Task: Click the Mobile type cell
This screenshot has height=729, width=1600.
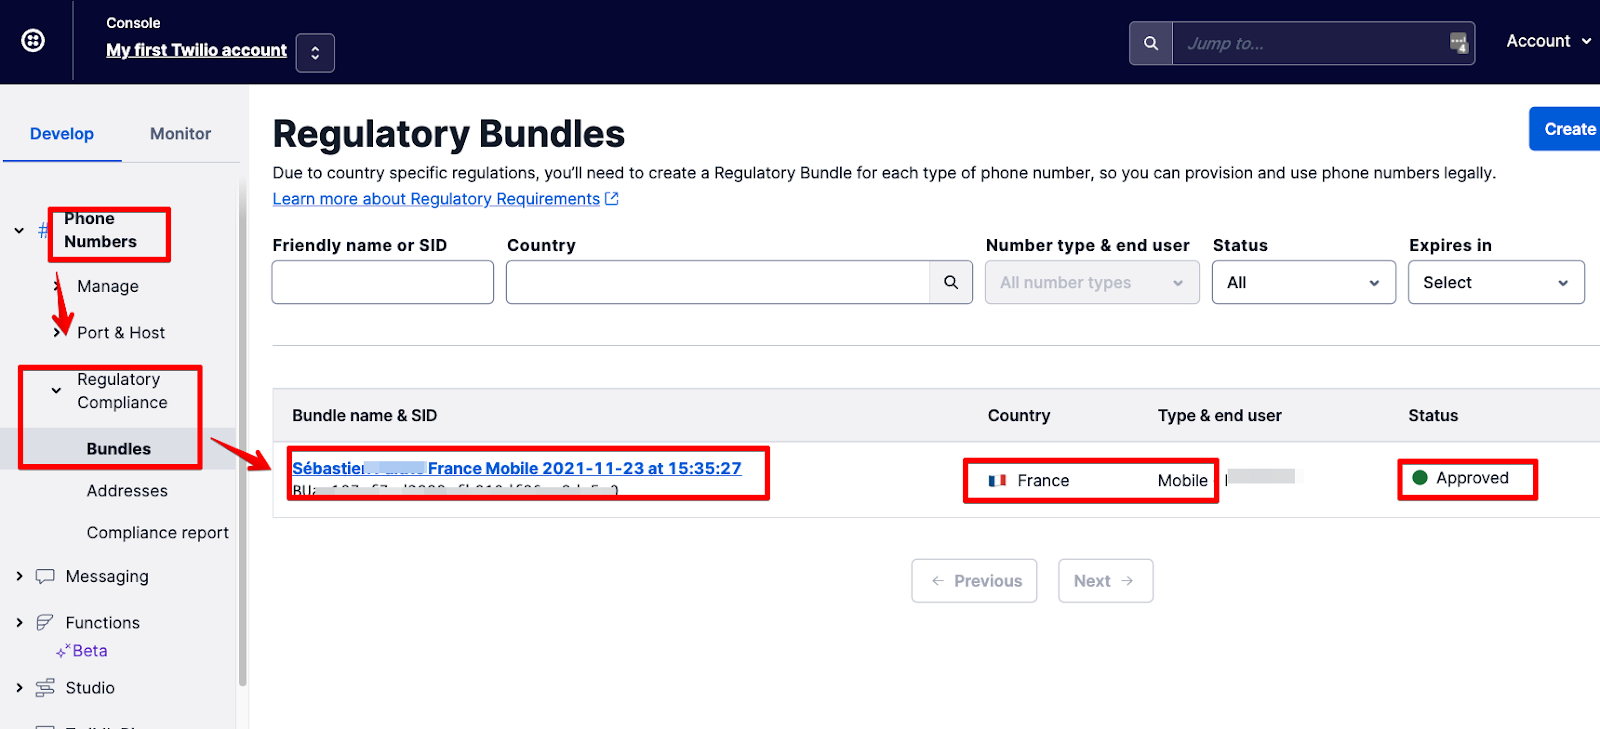Action: coord(1183,481)
